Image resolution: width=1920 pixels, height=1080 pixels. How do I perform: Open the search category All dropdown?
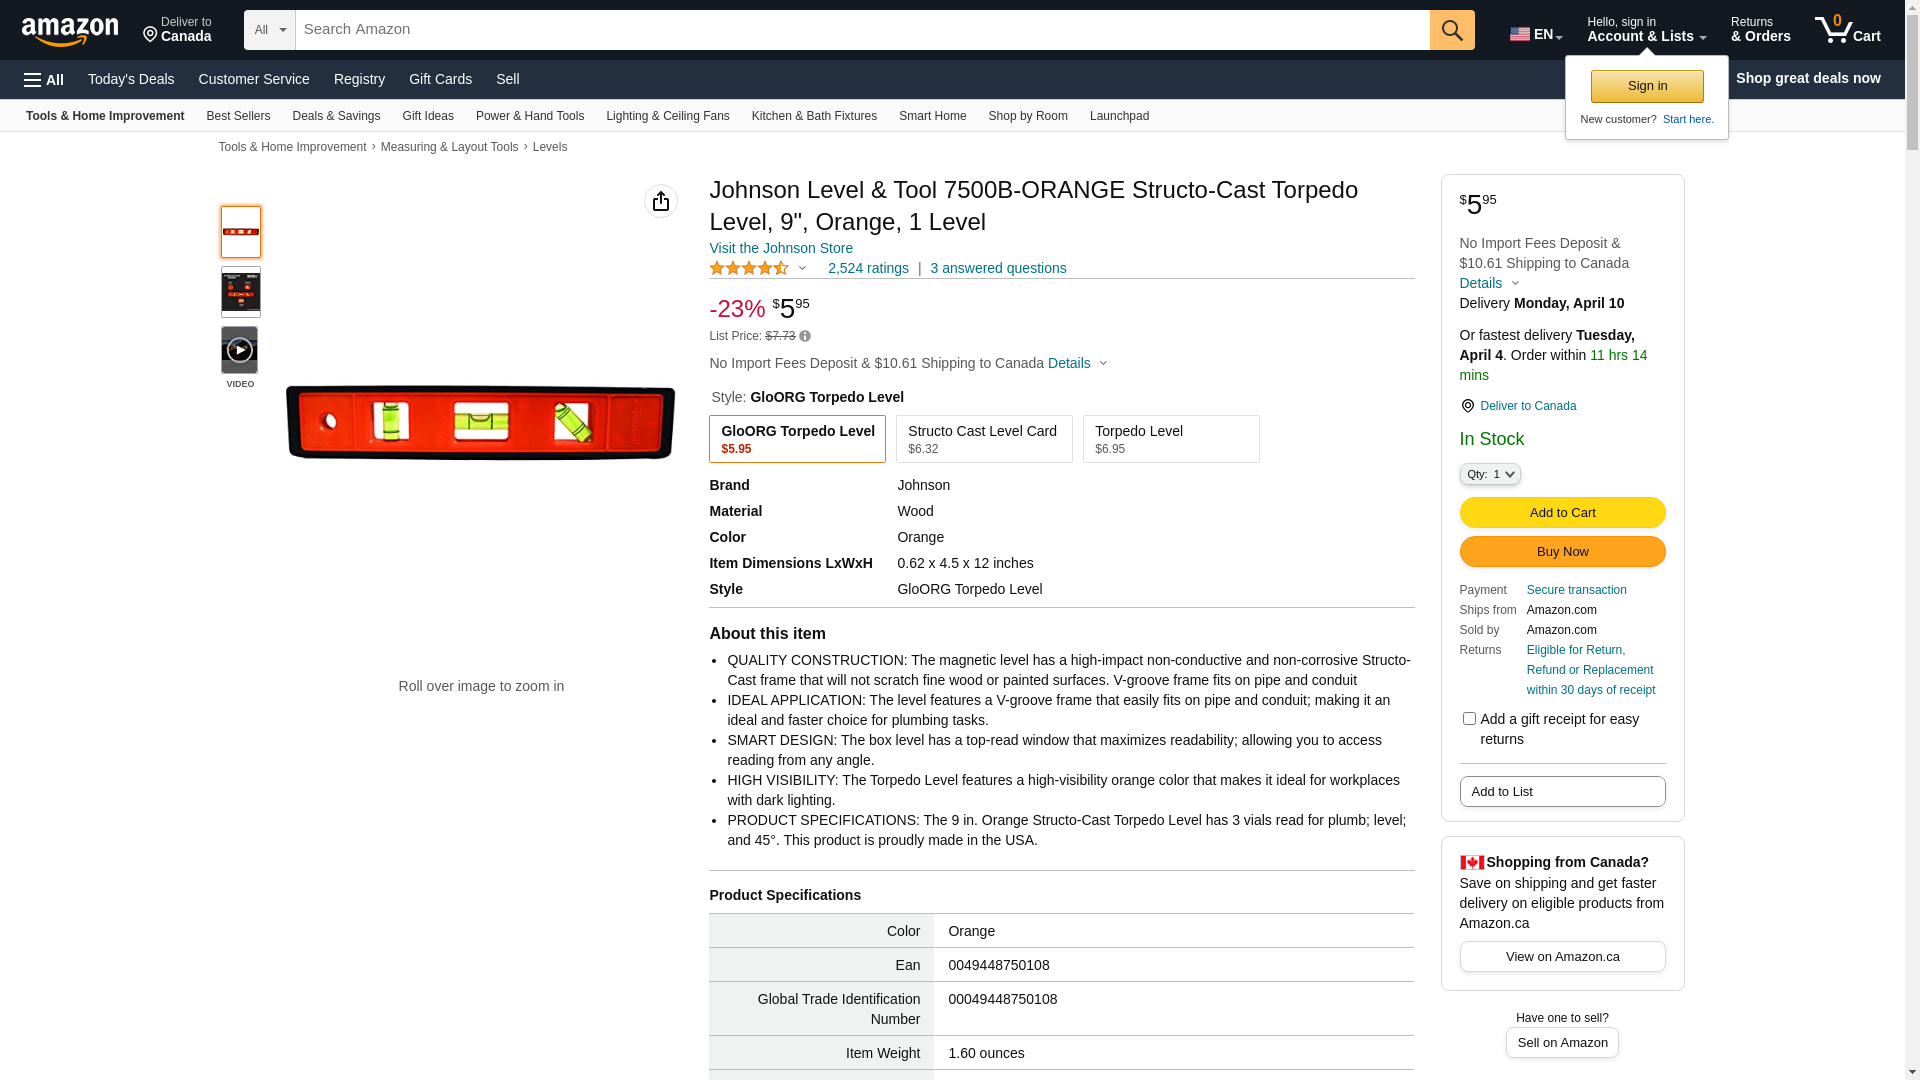269,30
